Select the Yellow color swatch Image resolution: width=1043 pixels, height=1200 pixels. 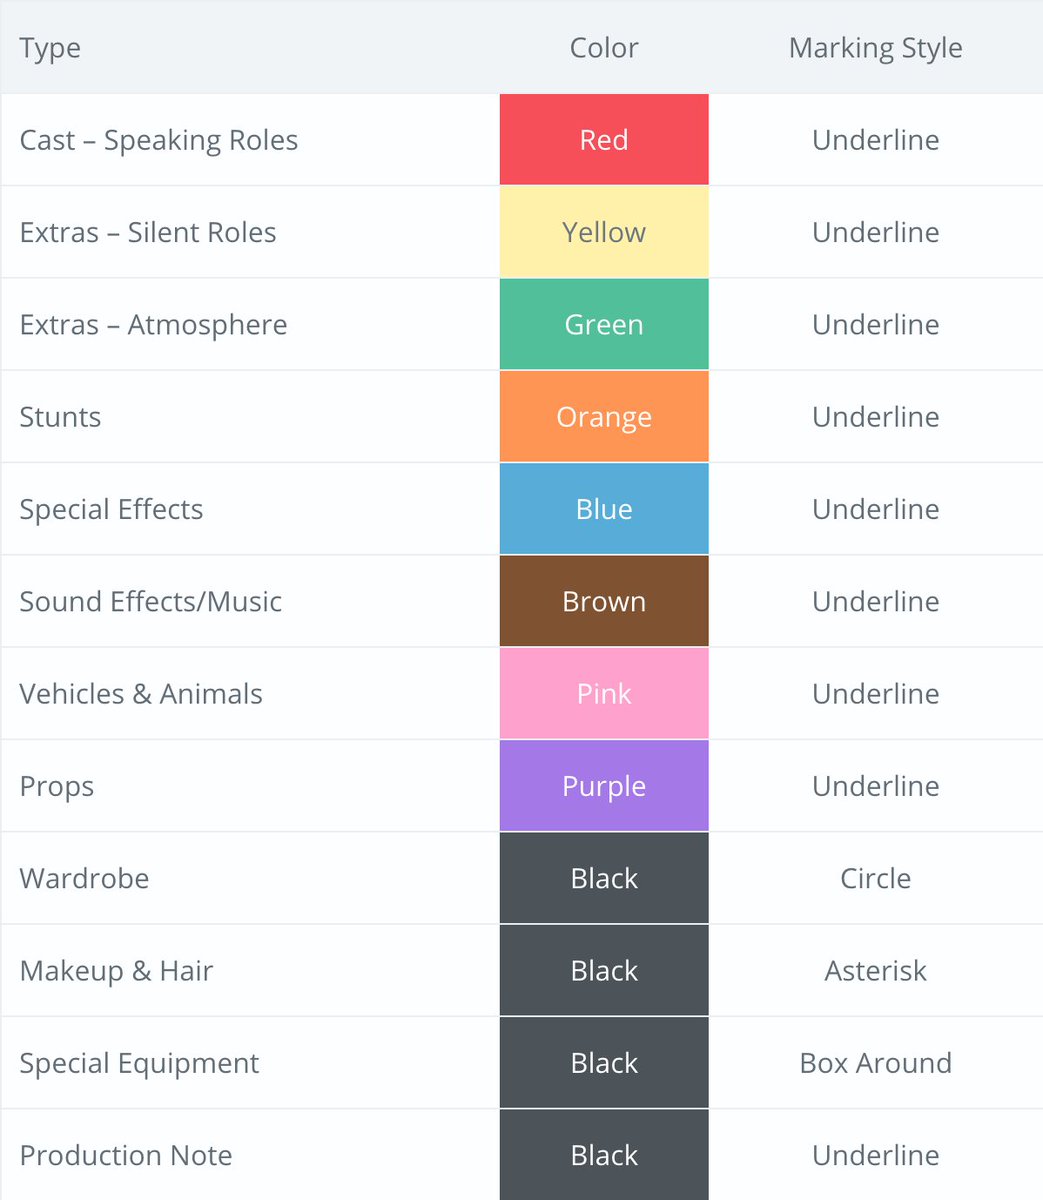(604, 232)
